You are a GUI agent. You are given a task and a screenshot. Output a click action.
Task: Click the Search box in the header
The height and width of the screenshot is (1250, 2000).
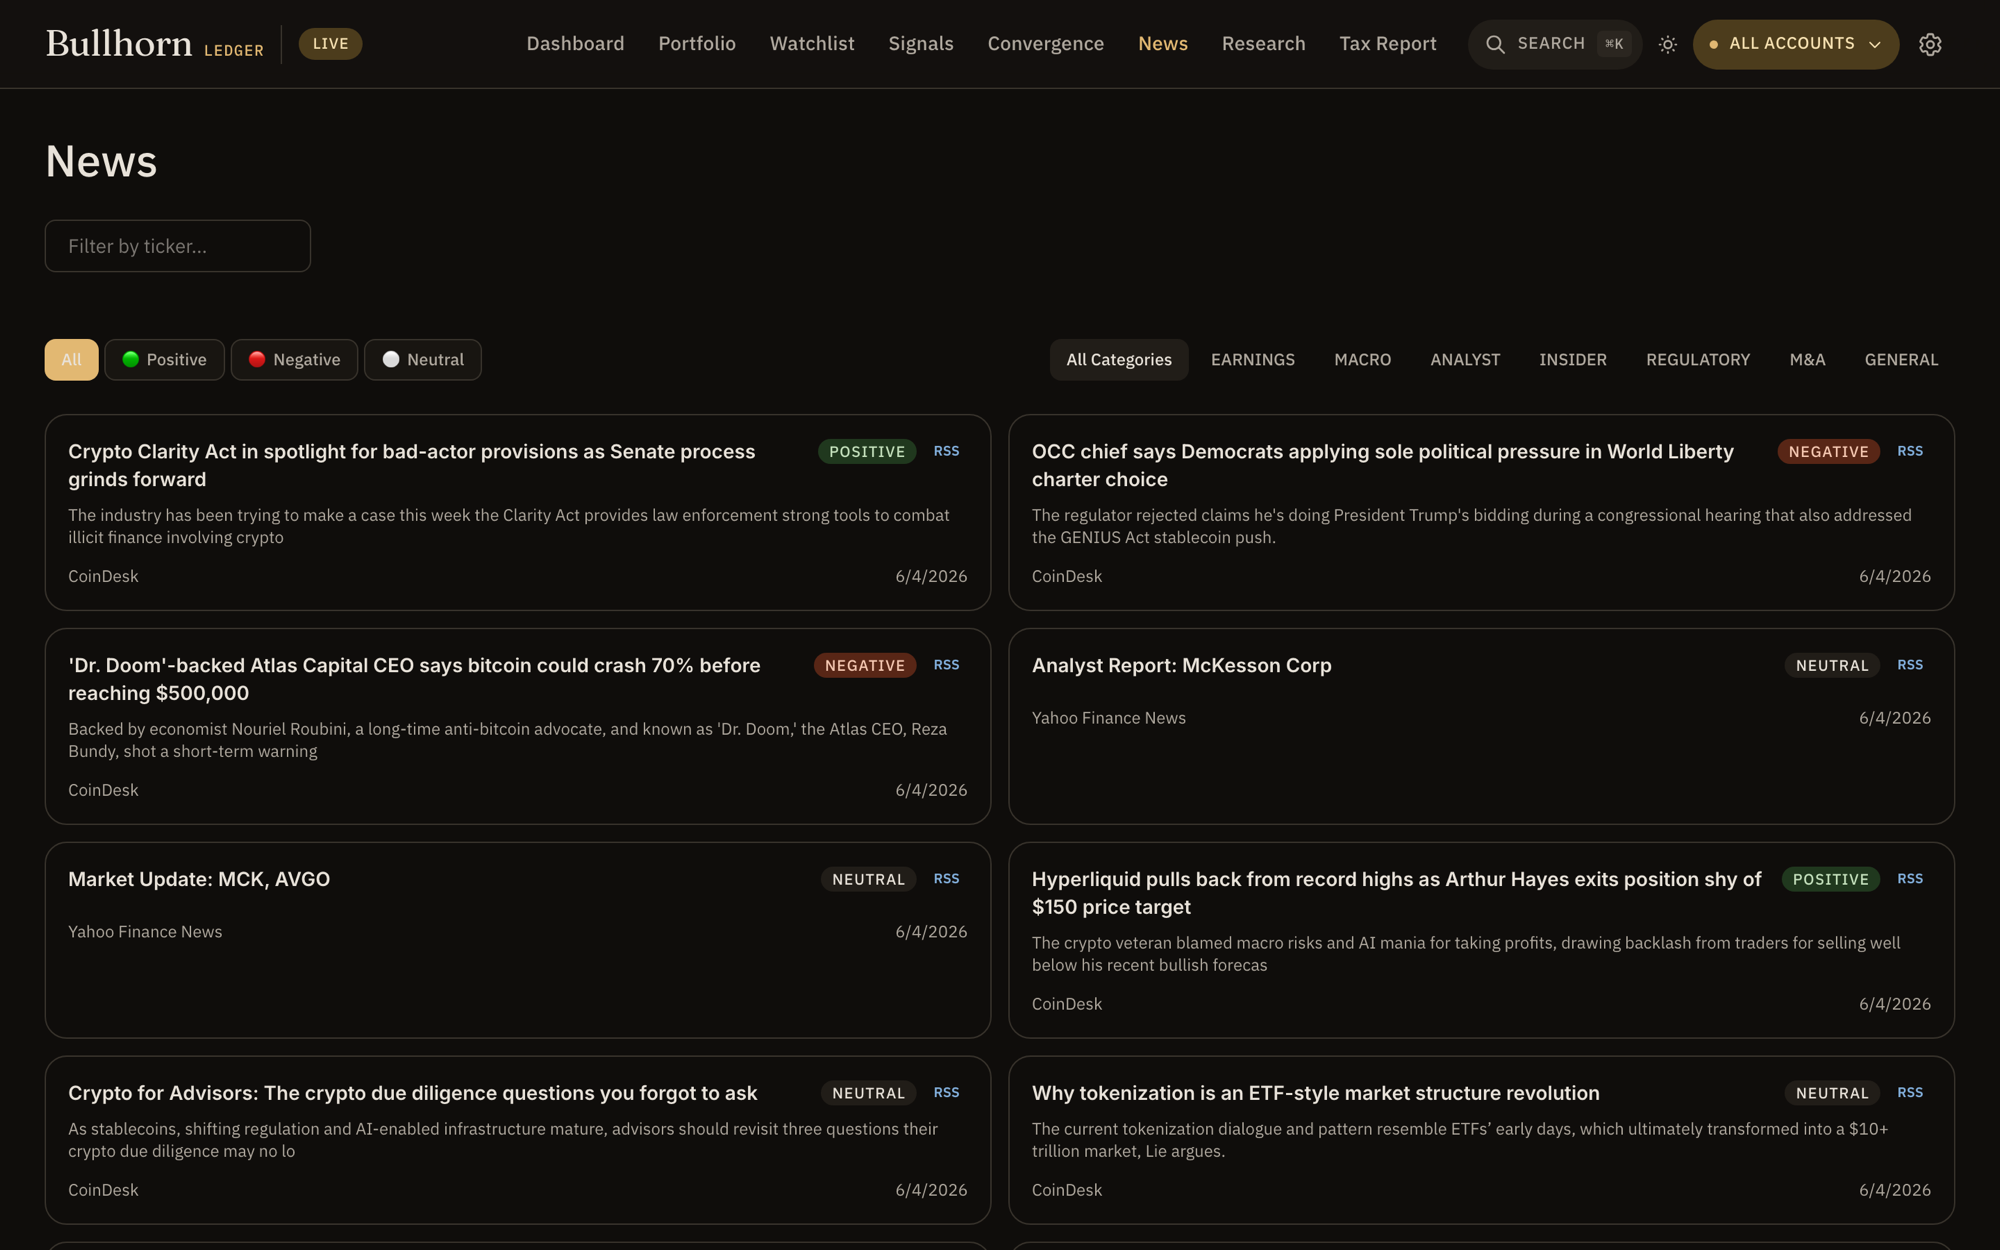(x=1555, y=44)
